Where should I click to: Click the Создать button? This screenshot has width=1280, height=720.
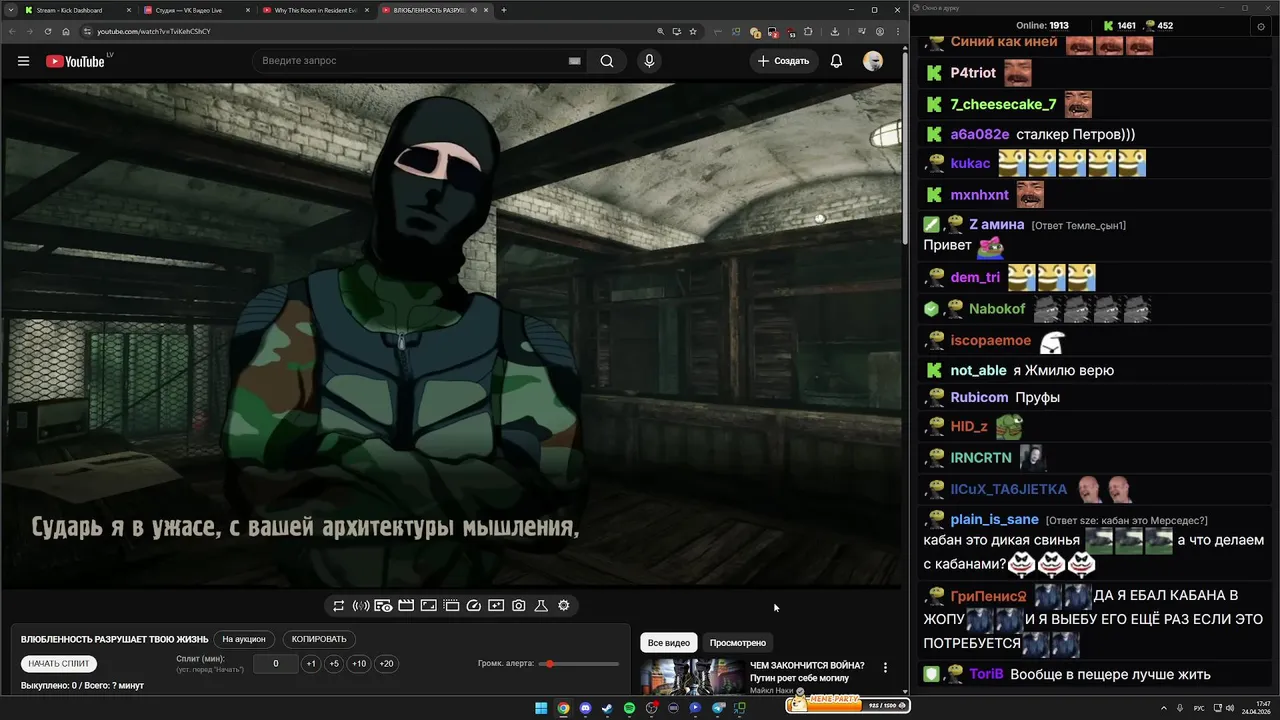tap(783, 61)
